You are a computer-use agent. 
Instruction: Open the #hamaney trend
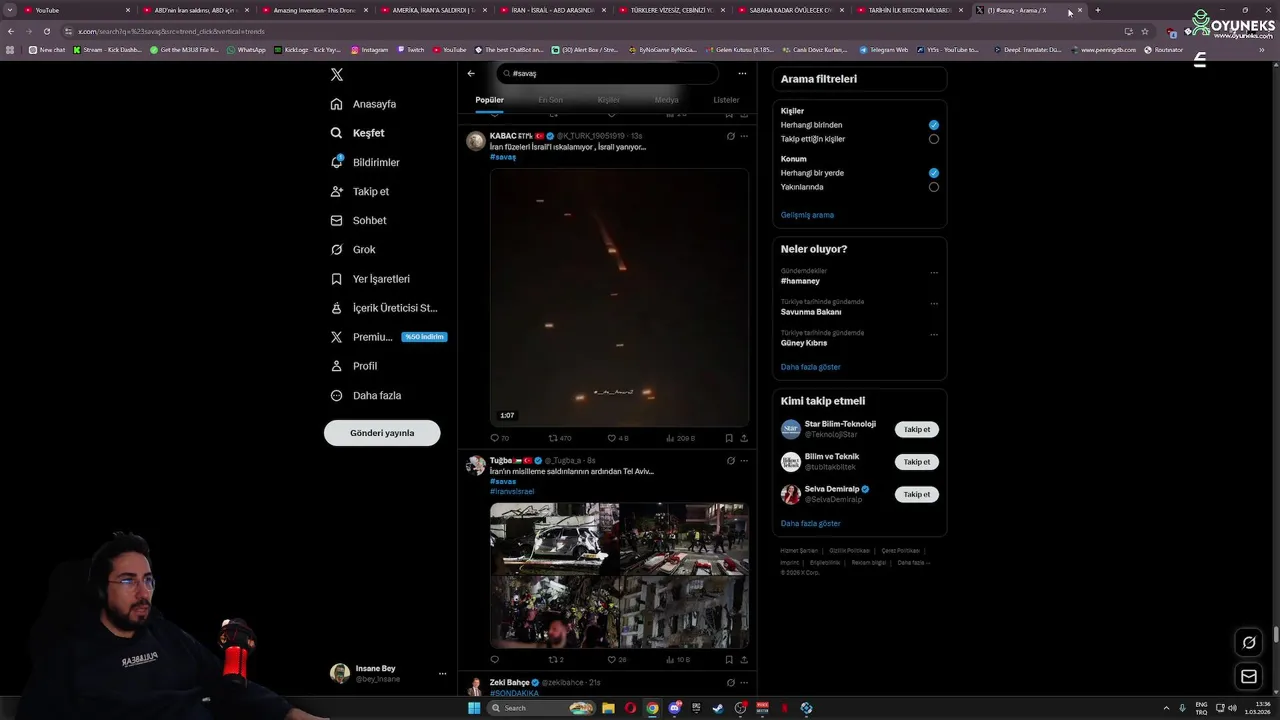[x=800, y=281]
